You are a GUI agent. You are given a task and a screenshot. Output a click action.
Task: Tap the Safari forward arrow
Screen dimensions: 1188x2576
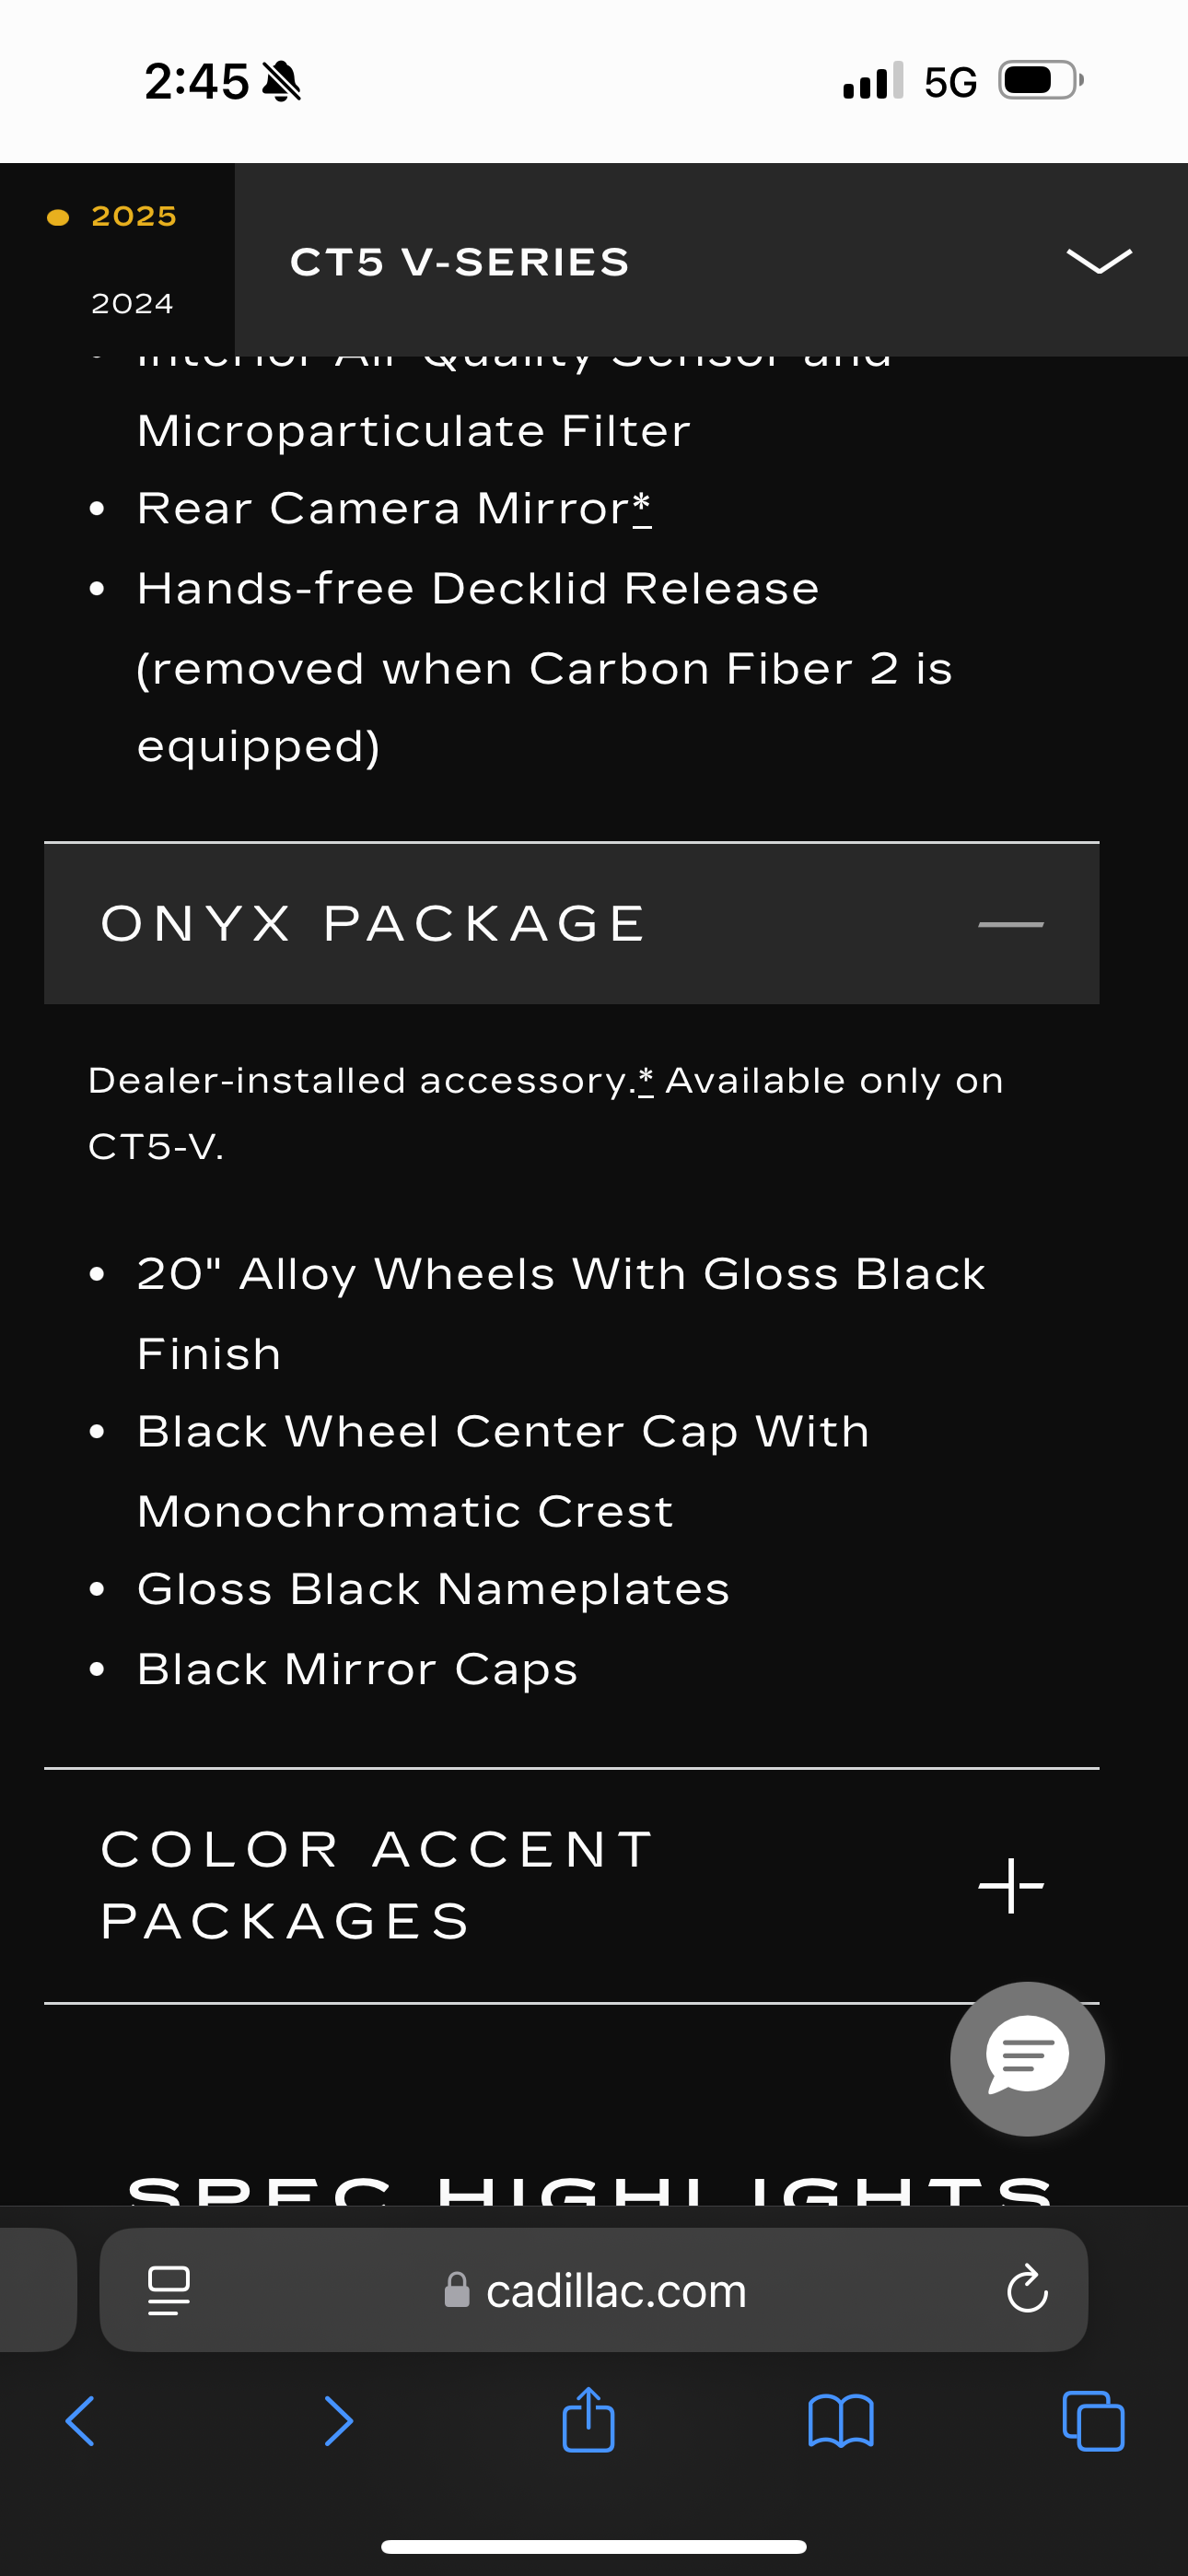click(x=338, y=2421)
